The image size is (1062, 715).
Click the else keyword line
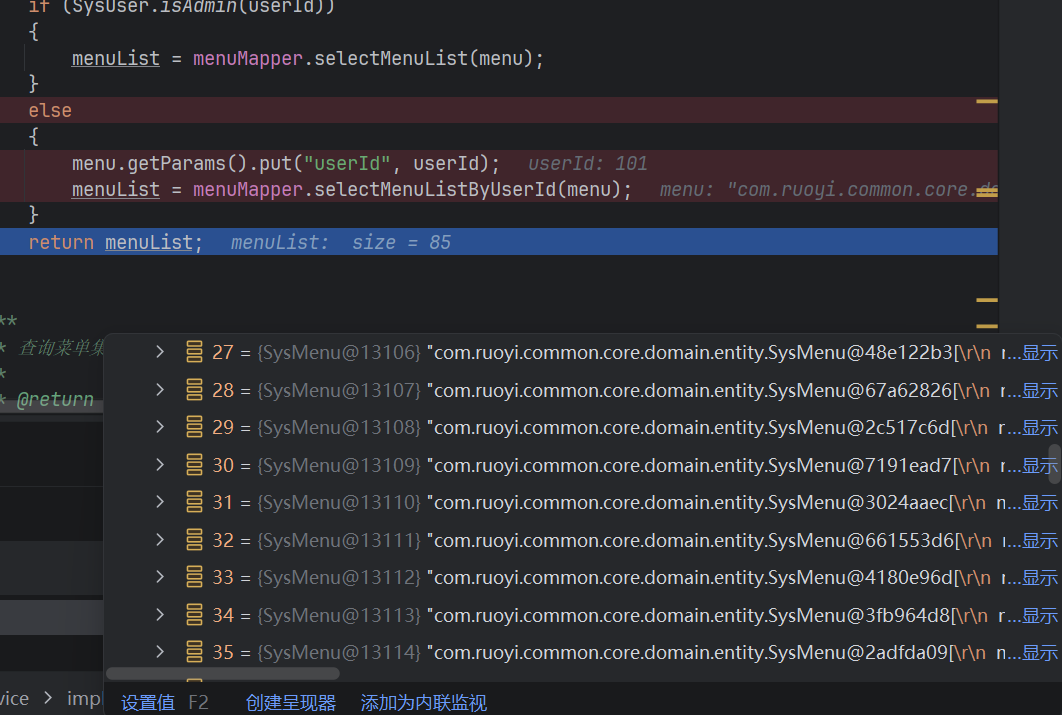coord(498,110)
